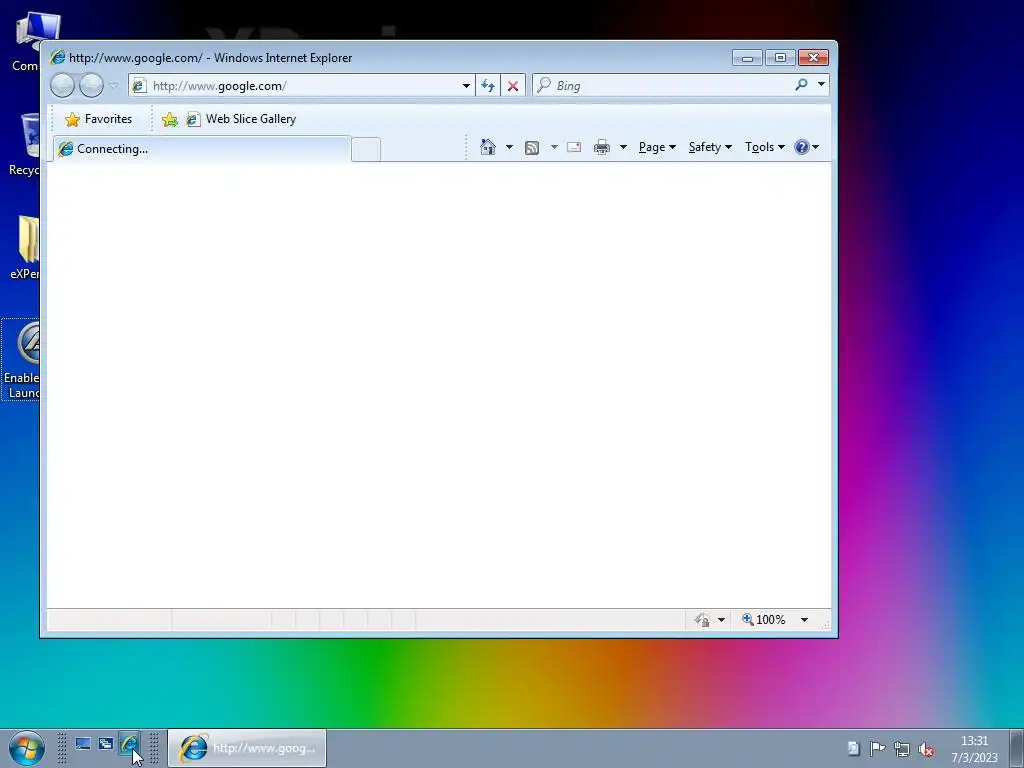Click the tray document icon

tap(853, 749)
